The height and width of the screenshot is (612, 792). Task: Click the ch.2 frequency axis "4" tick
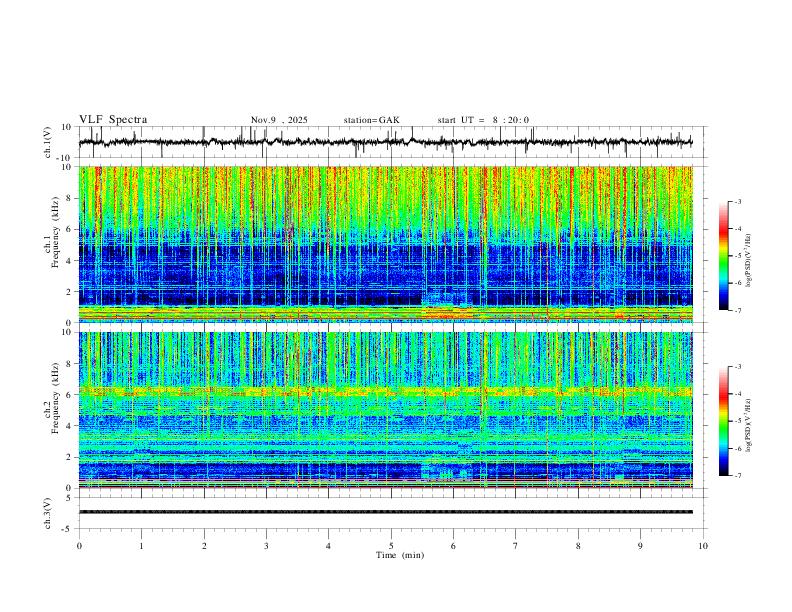[70, 426]
